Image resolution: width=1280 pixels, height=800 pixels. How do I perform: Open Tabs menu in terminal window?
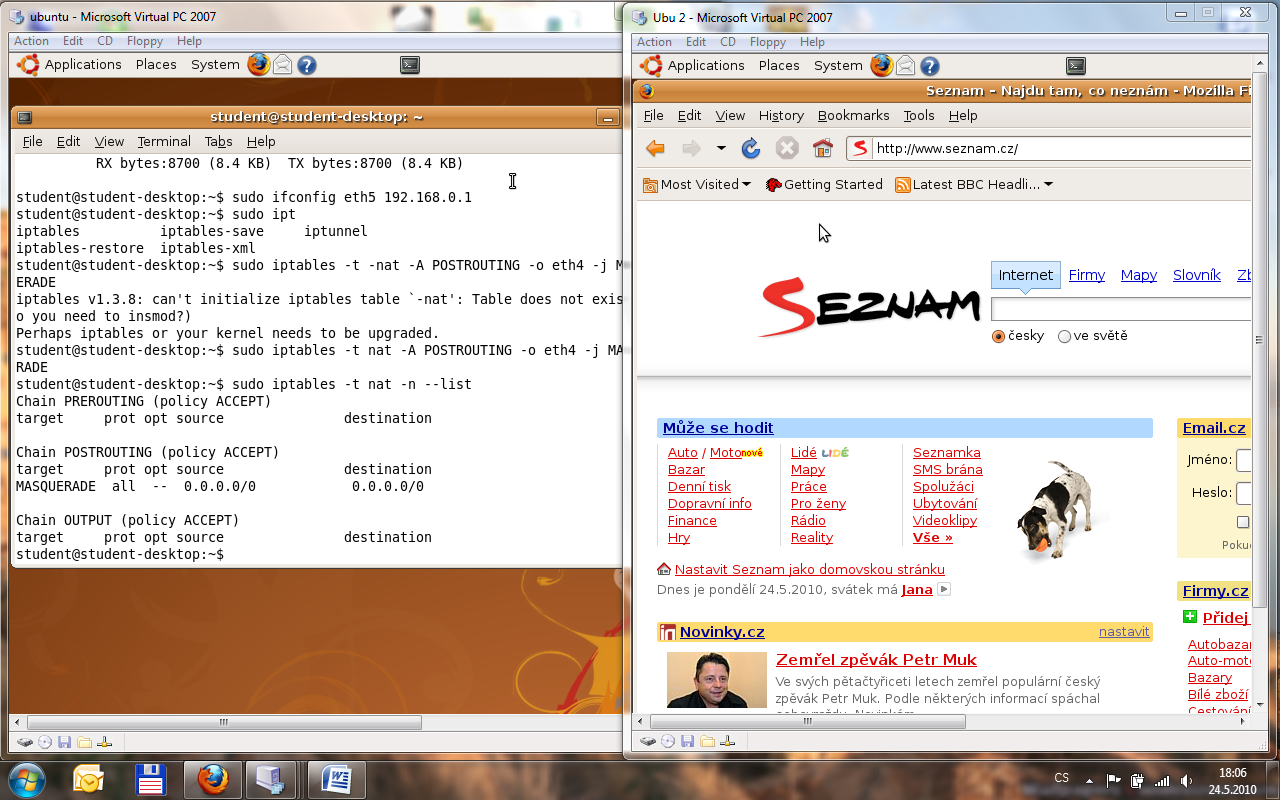[x=218, y=142]
